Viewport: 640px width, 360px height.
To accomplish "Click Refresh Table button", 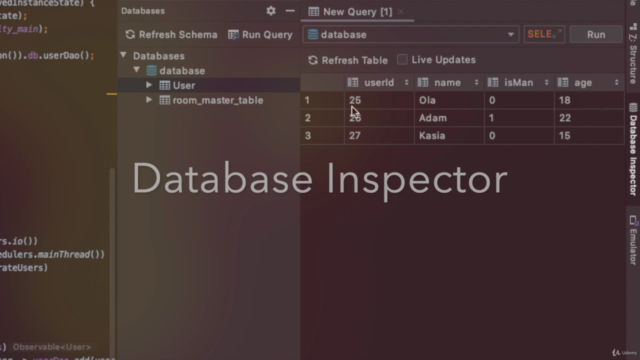I will pyautogui.click(x=348, y=60).
